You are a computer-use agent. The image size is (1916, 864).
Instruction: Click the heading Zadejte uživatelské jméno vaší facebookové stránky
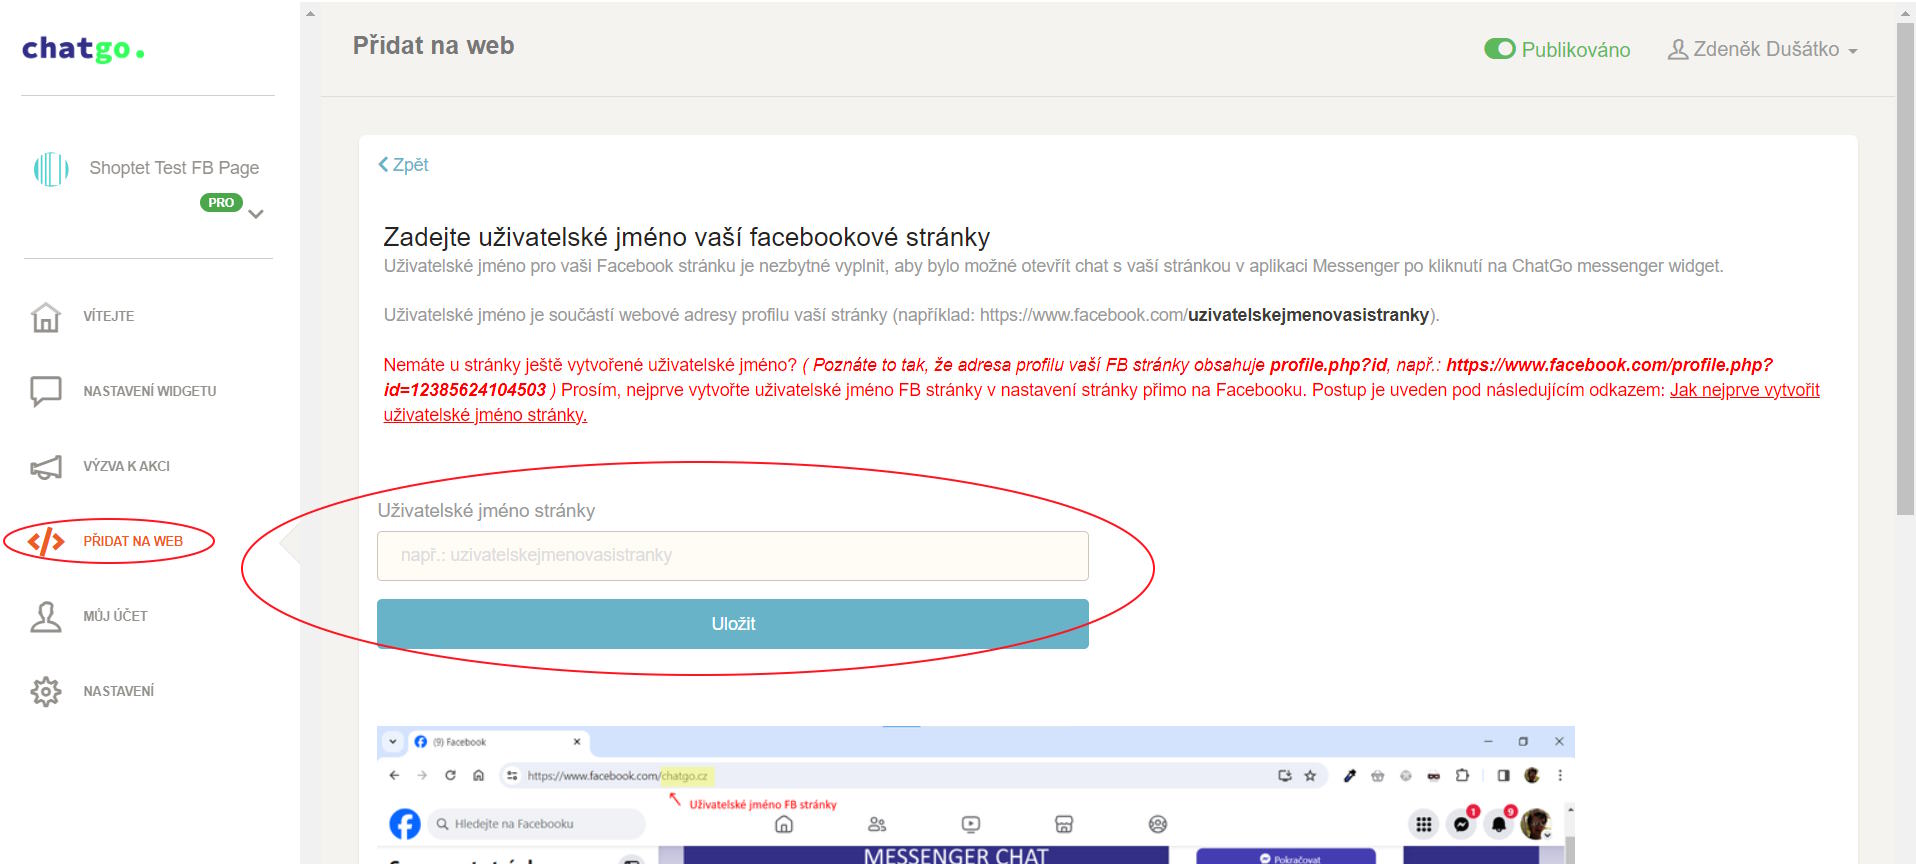(687, 237)
